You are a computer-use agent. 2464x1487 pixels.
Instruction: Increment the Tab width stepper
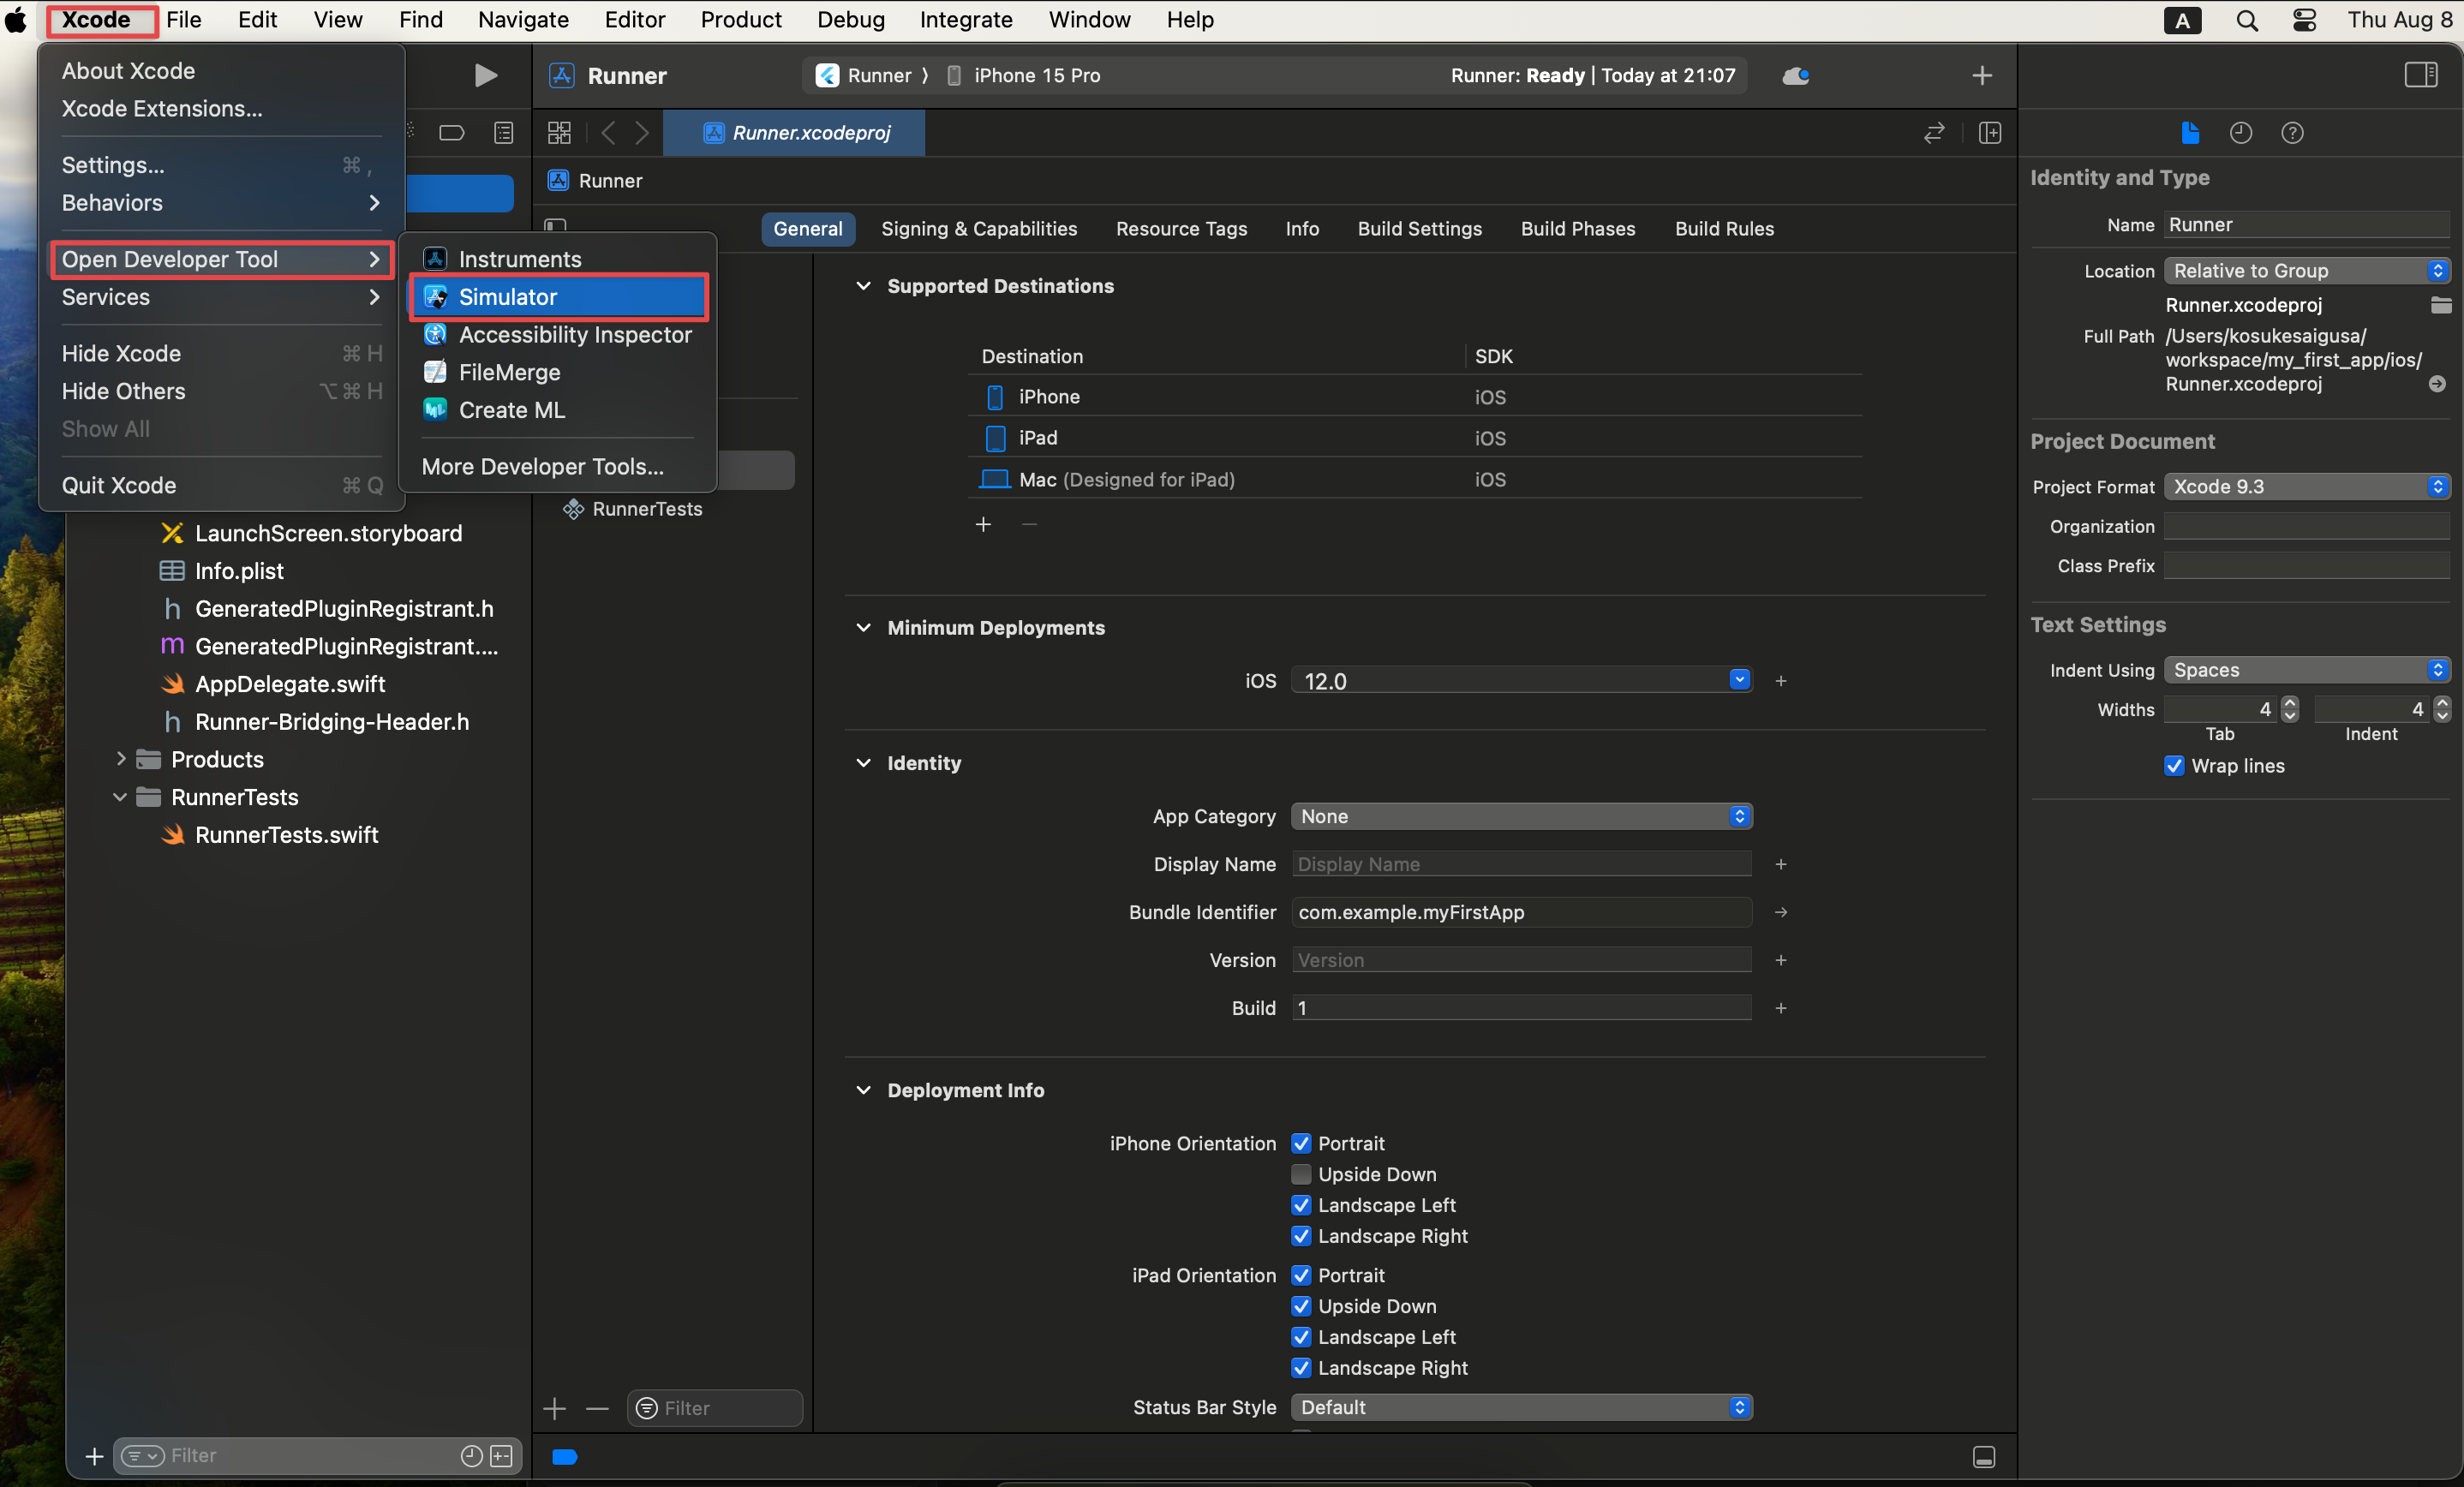[x=2290, y=704]
